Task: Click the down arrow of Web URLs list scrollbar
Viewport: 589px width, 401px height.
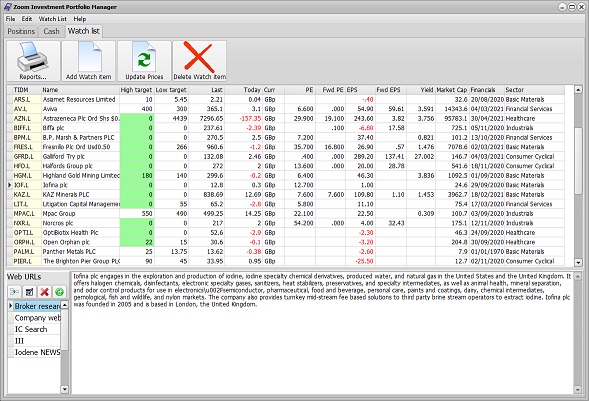Action: coord(65,389)
